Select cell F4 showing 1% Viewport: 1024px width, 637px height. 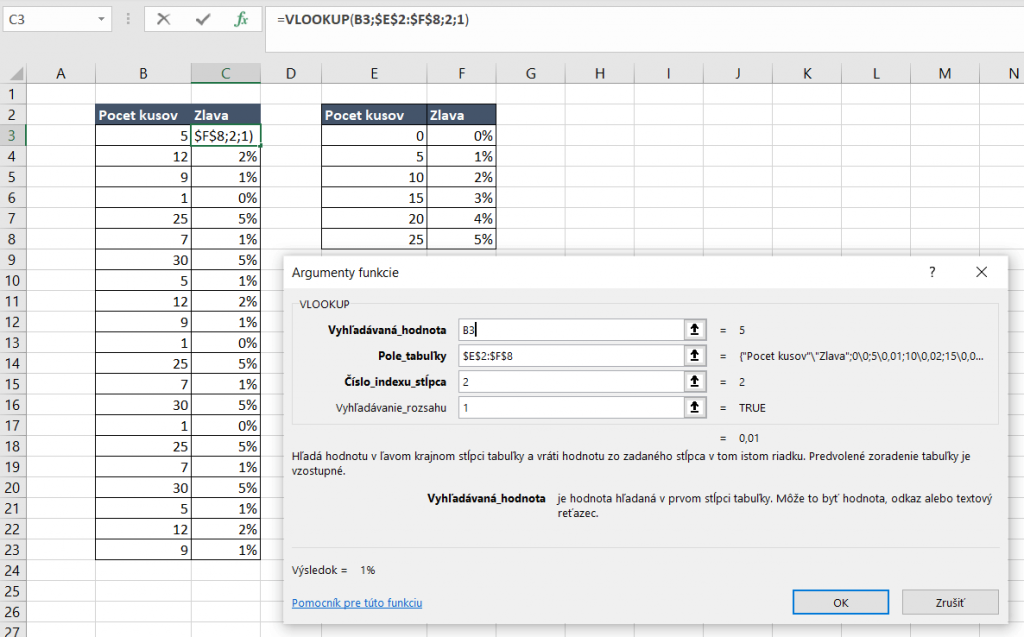pos(462,156)
